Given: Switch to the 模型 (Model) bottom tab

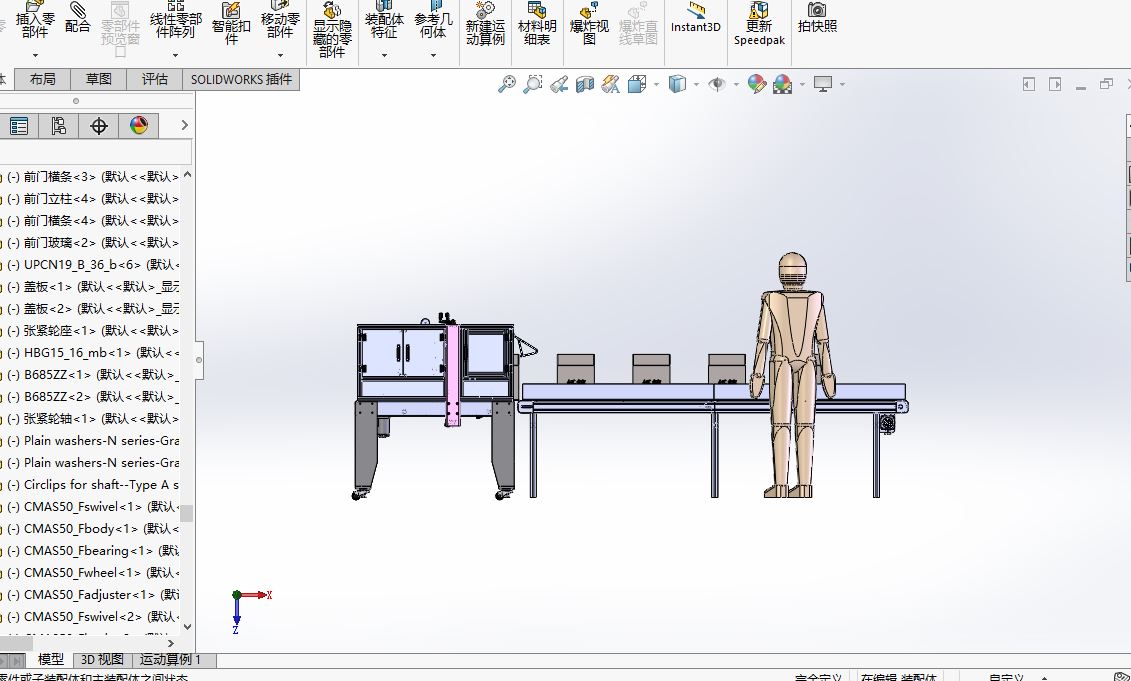Looking at the screenshot, I should point(50,659).
